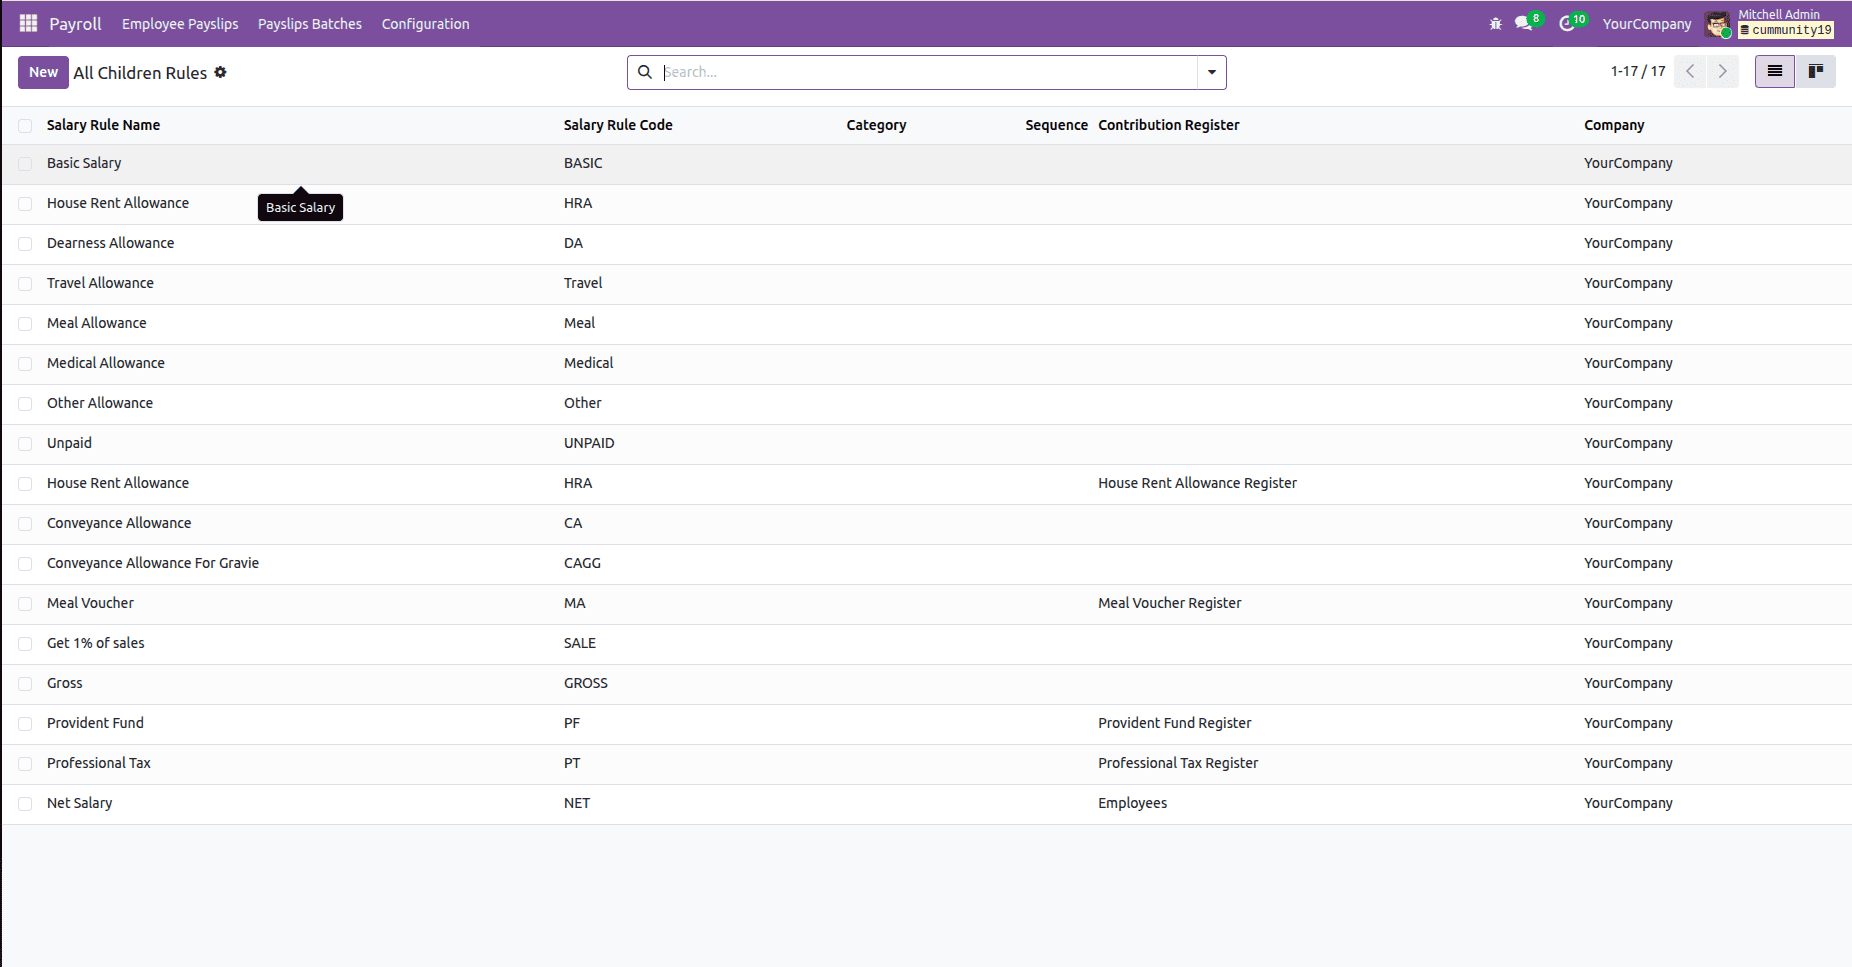Image resolution: width=1852 pixels, height=967 pixels.
Task: Focus the Search input field
Action: tap(928, 72)
